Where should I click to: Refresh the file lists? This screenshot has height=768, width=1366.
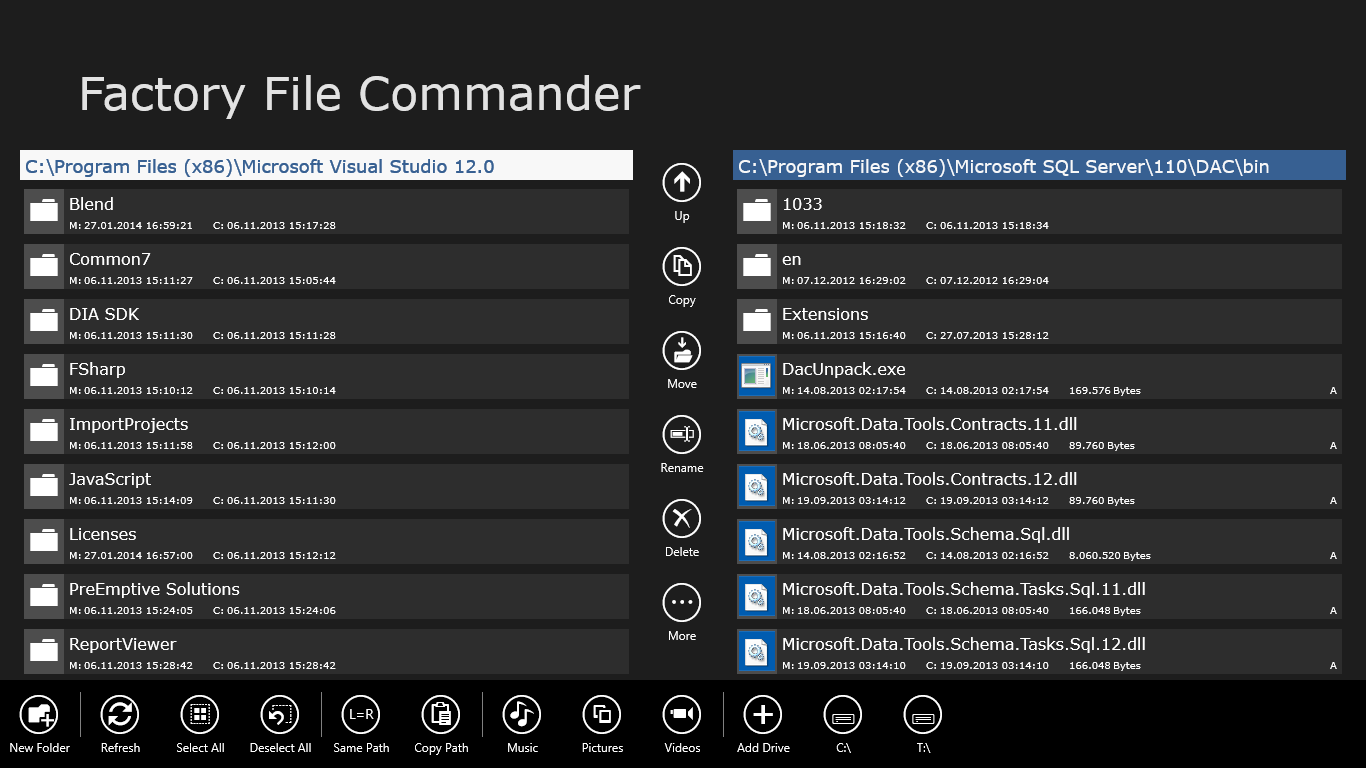coord(120,715)
